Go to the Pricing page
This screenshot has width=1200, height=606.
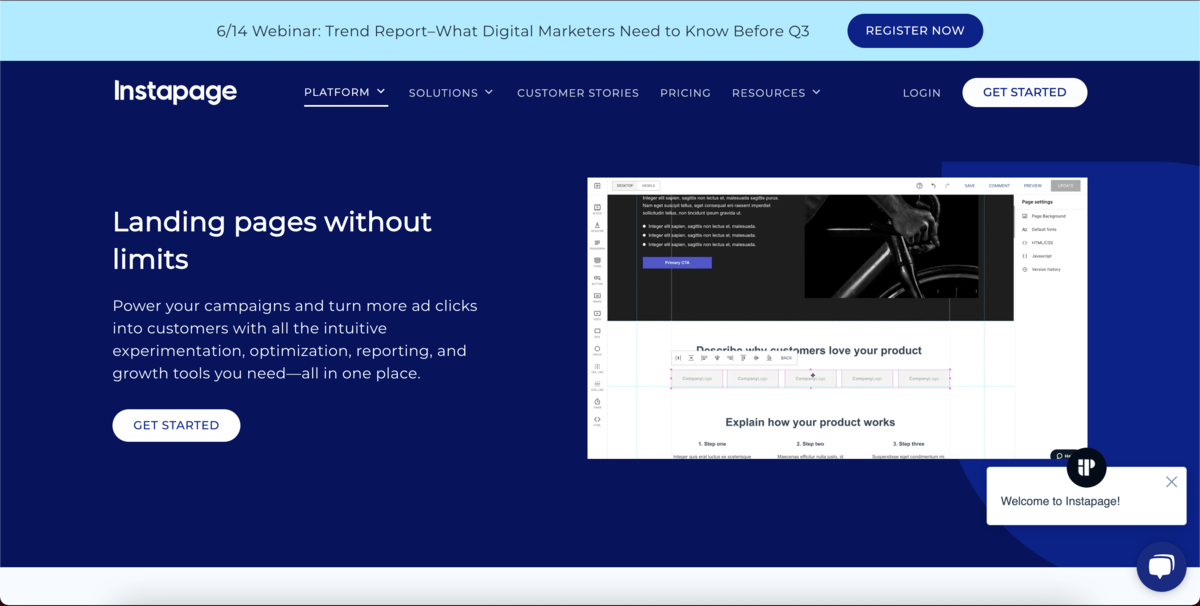(x=685, y=93)
